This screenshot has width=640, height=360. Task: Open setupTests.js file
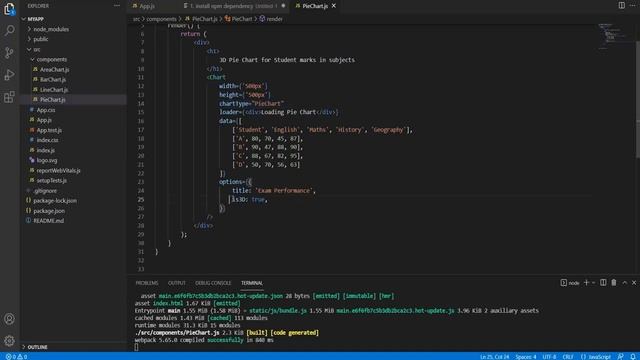(51, 180)
